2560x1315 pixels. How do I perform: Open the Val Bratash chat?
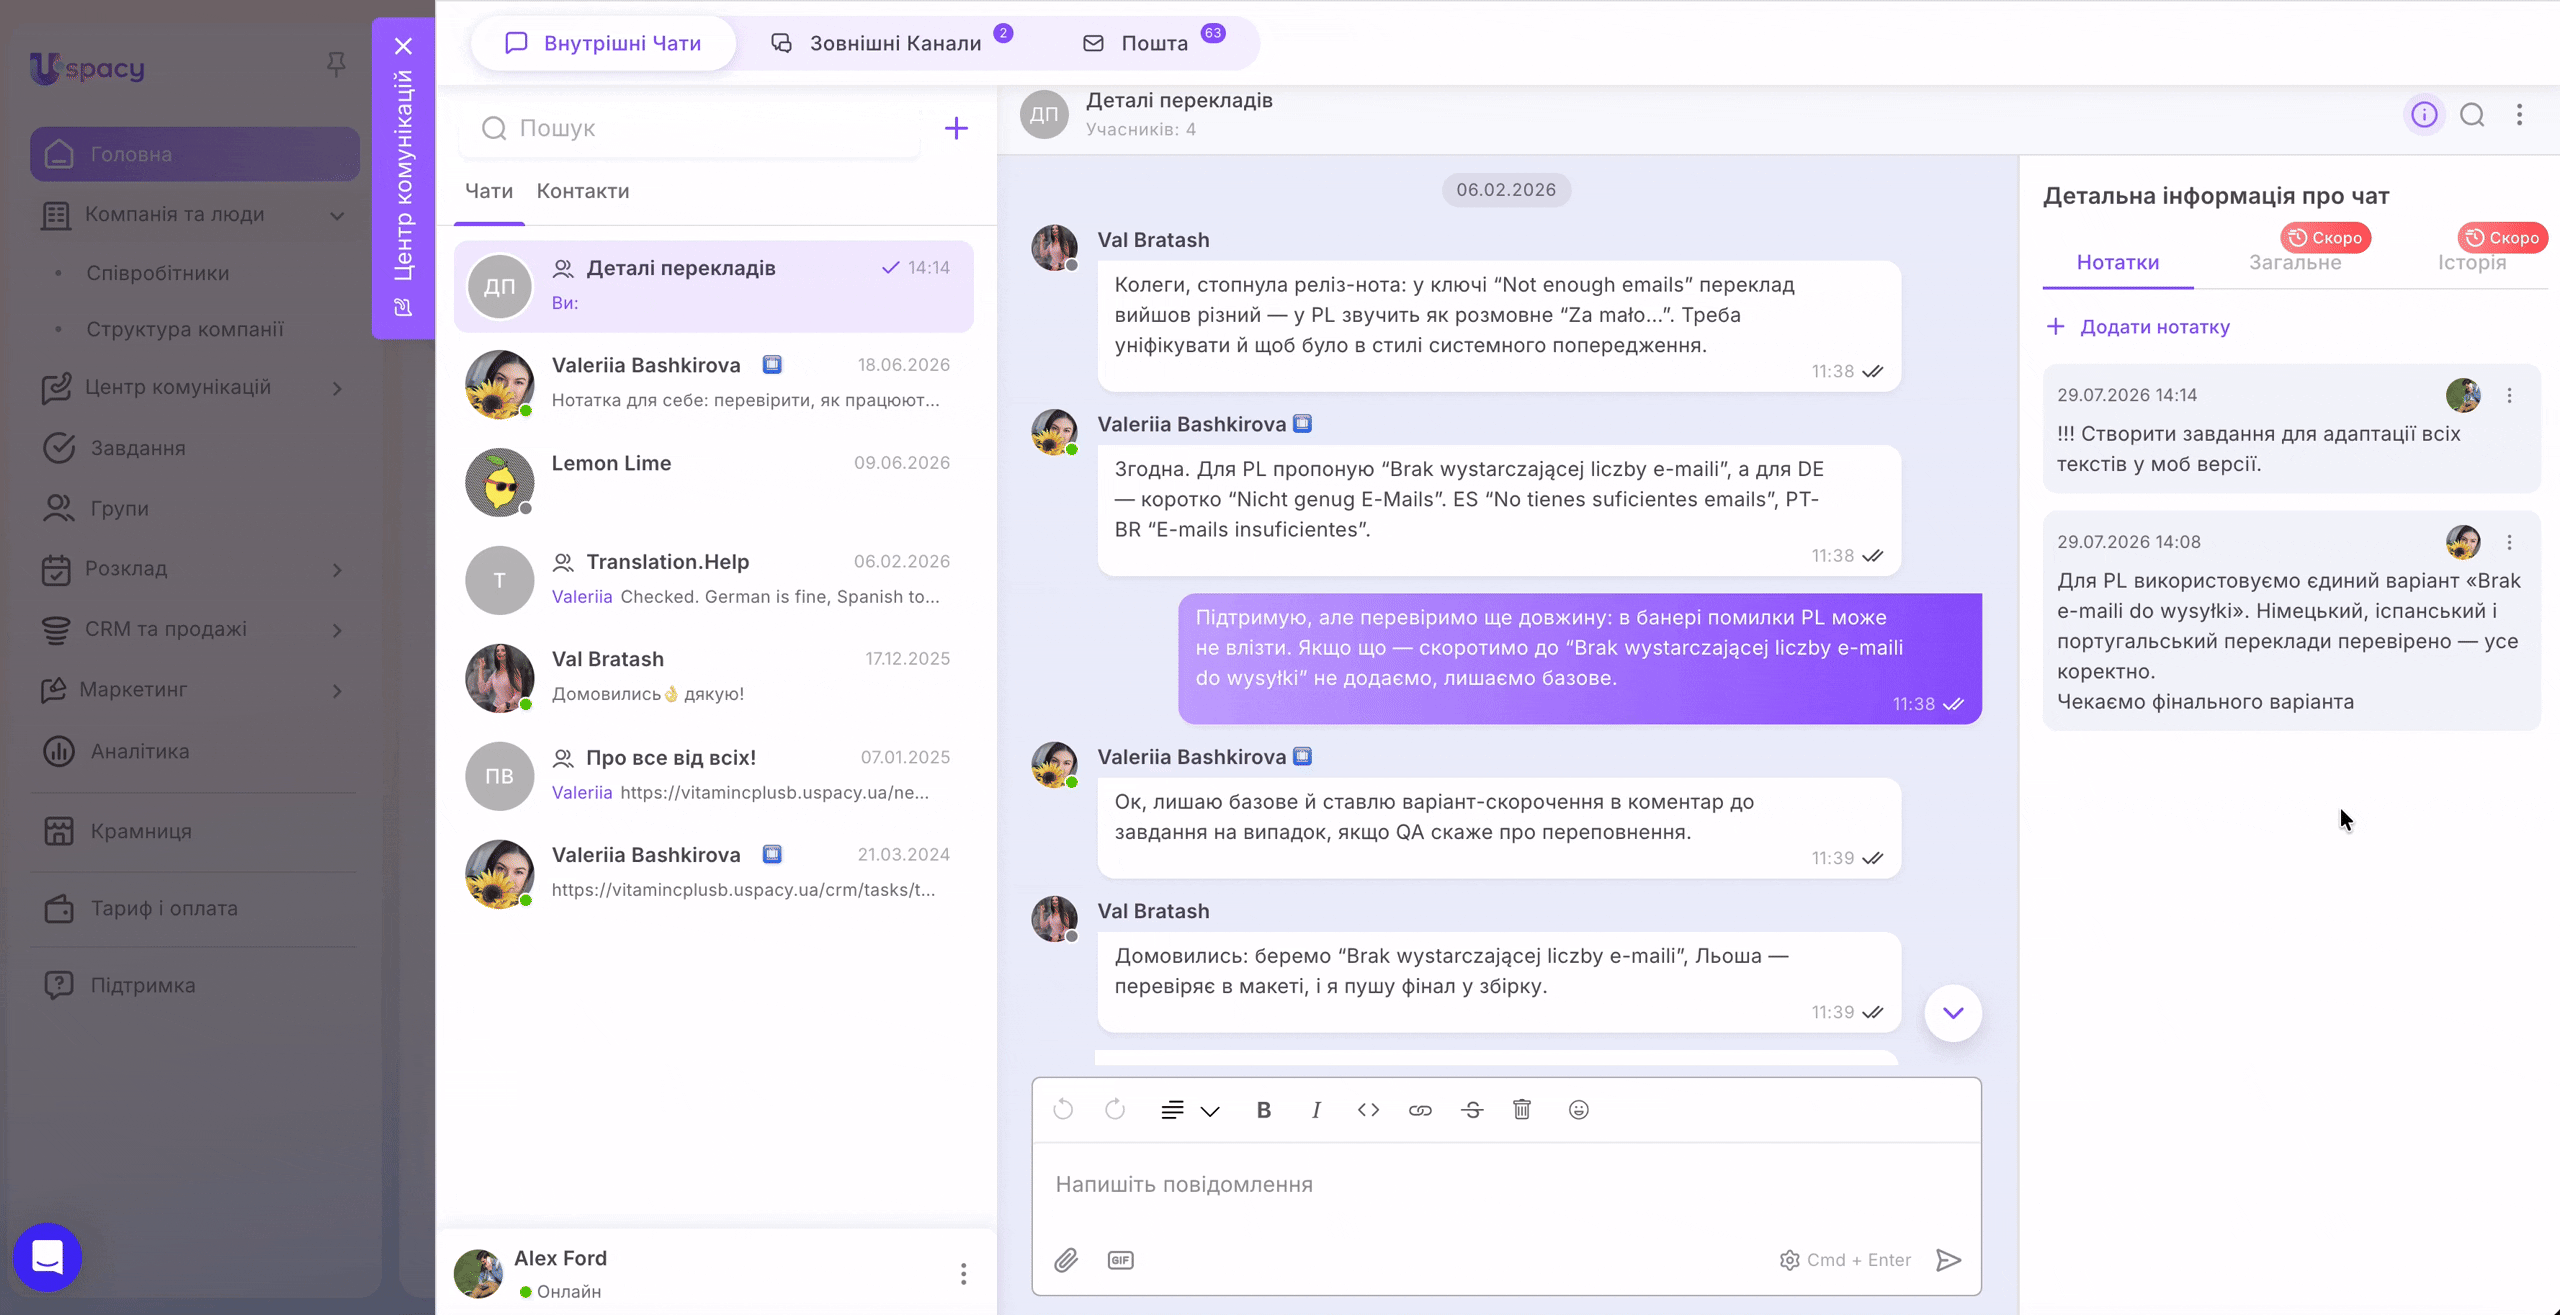(714, 677)
